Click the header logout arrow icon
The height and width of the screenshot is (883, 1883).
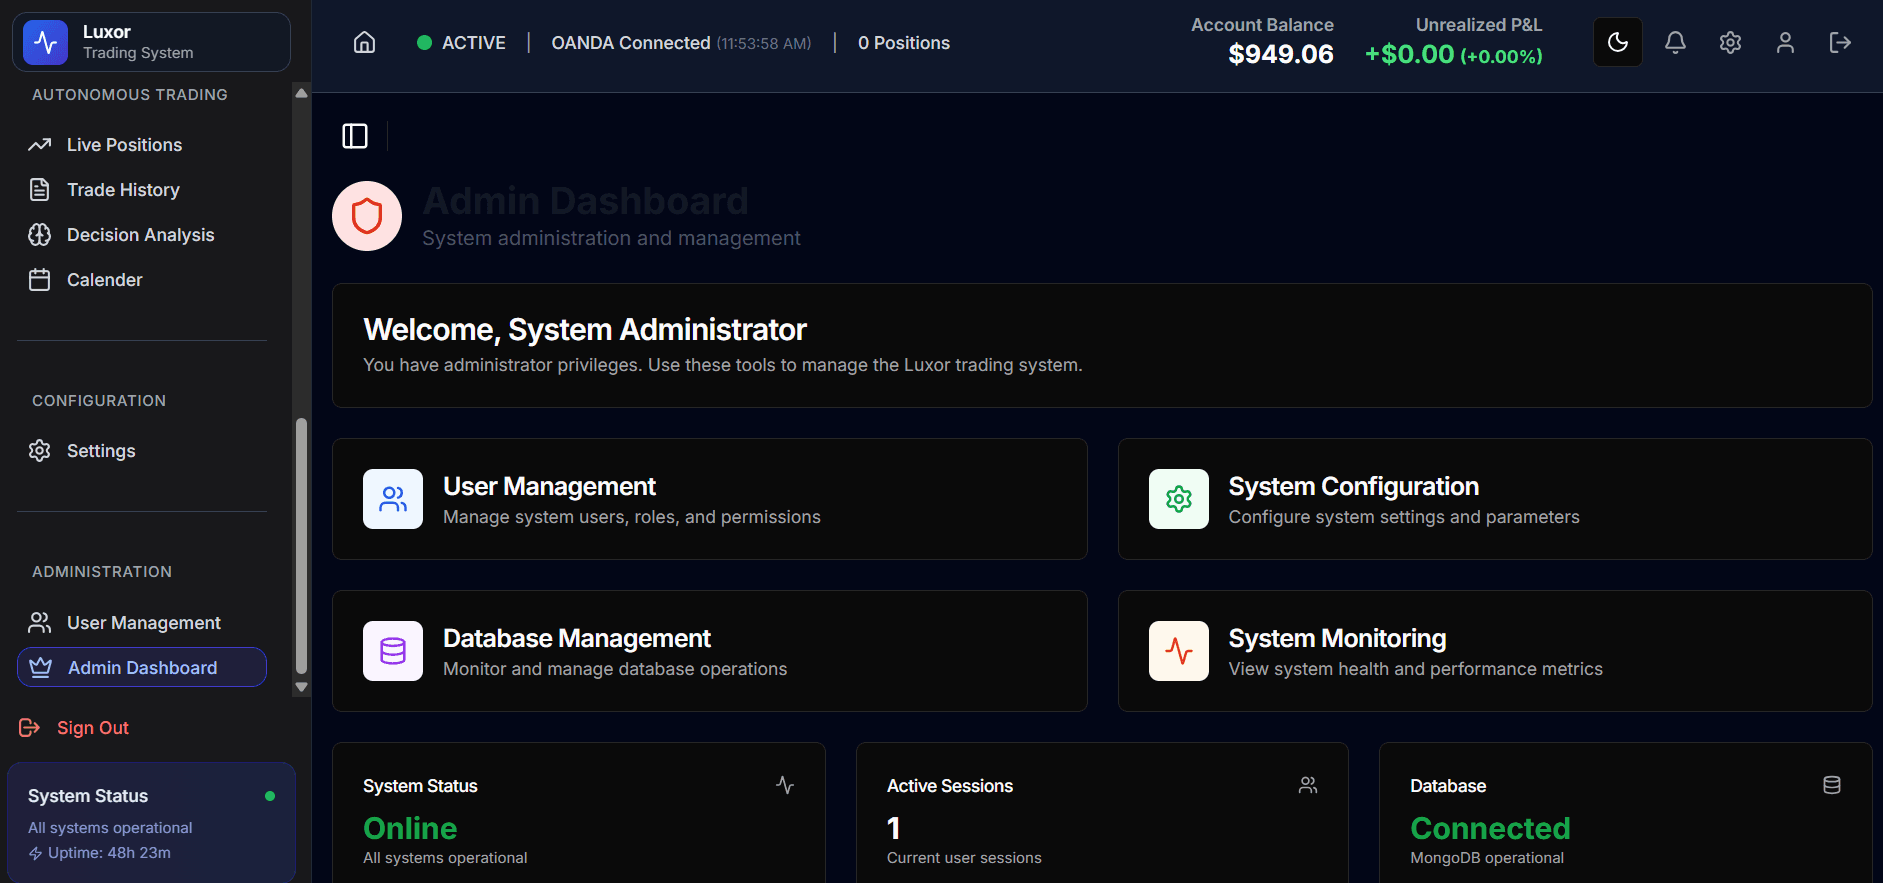[1840, 42]
